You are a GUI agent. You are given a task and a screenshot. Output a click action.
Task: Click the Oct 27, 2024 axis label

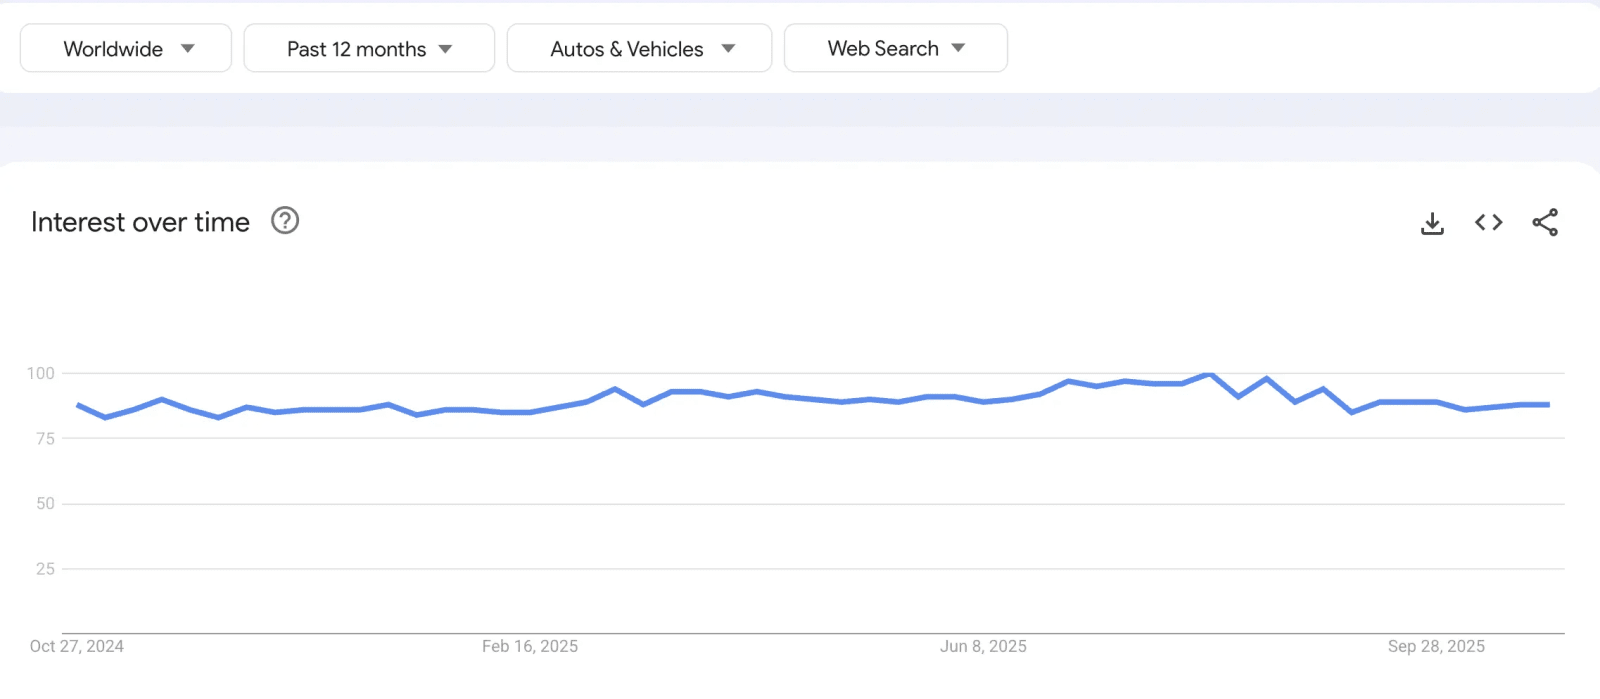point(77,646)
